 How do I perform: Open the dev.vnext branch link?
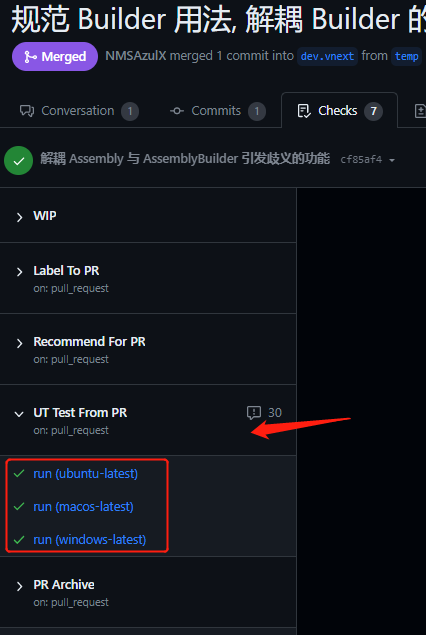327,56
